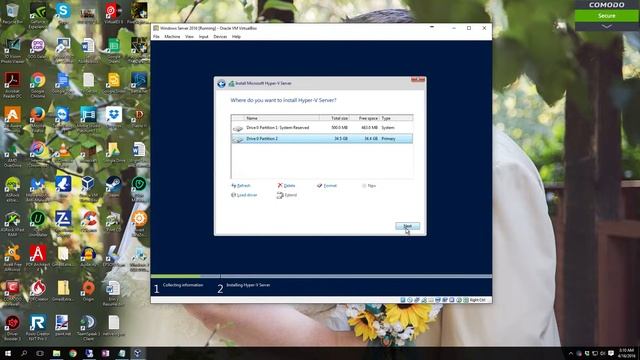This screenshot has height=360, width=640.
Task: Open Acrobat Reader DC shortcut
Action: coord(12,84)
